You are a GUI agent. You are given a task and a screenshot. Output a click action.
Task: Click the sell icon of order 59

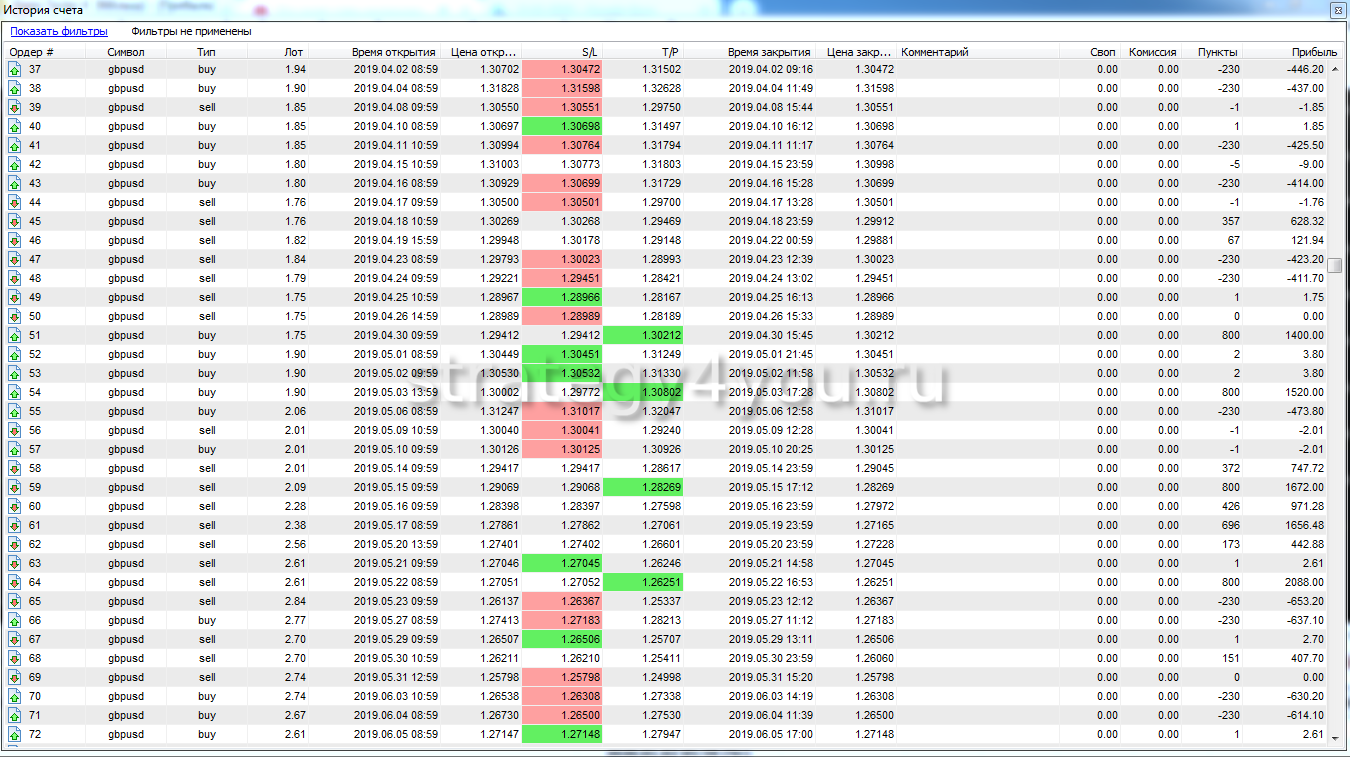15,488
